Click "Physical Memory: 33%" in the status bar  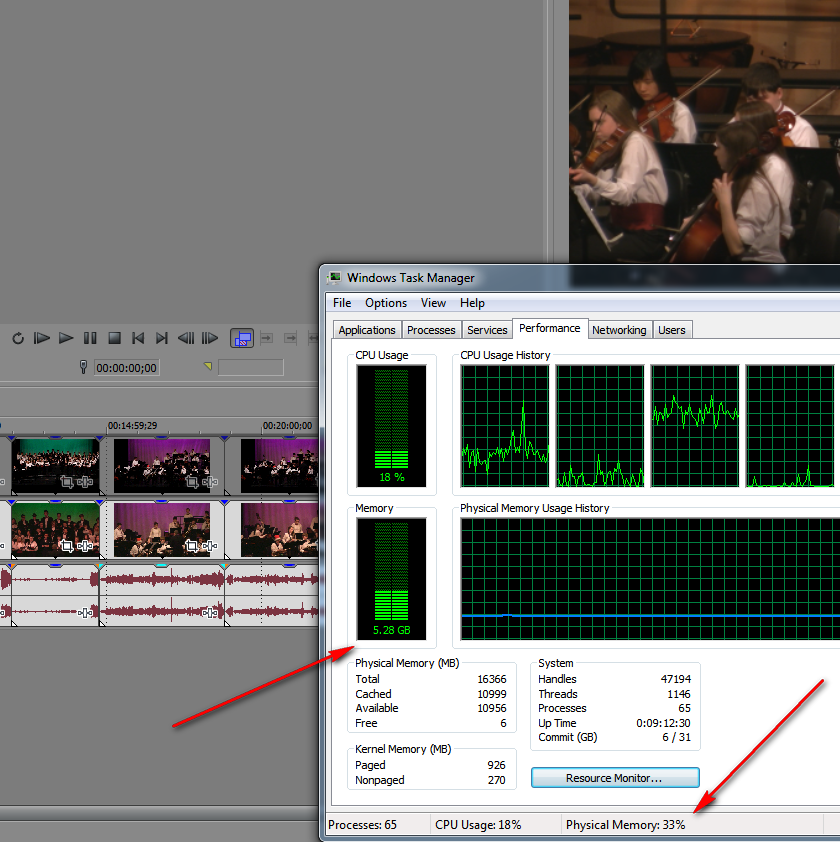pos(626,825)
